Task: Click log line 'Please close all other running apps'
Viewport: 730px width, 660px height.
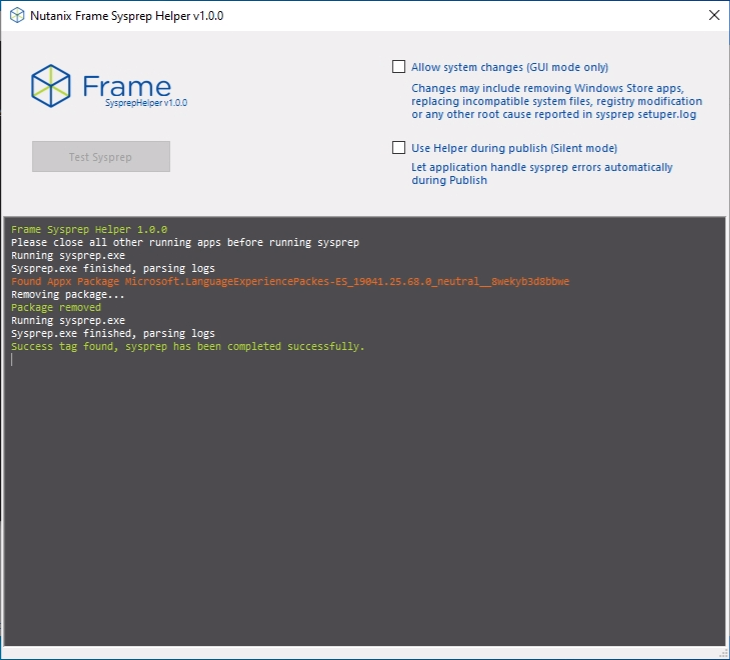Action: pos(185,242)
